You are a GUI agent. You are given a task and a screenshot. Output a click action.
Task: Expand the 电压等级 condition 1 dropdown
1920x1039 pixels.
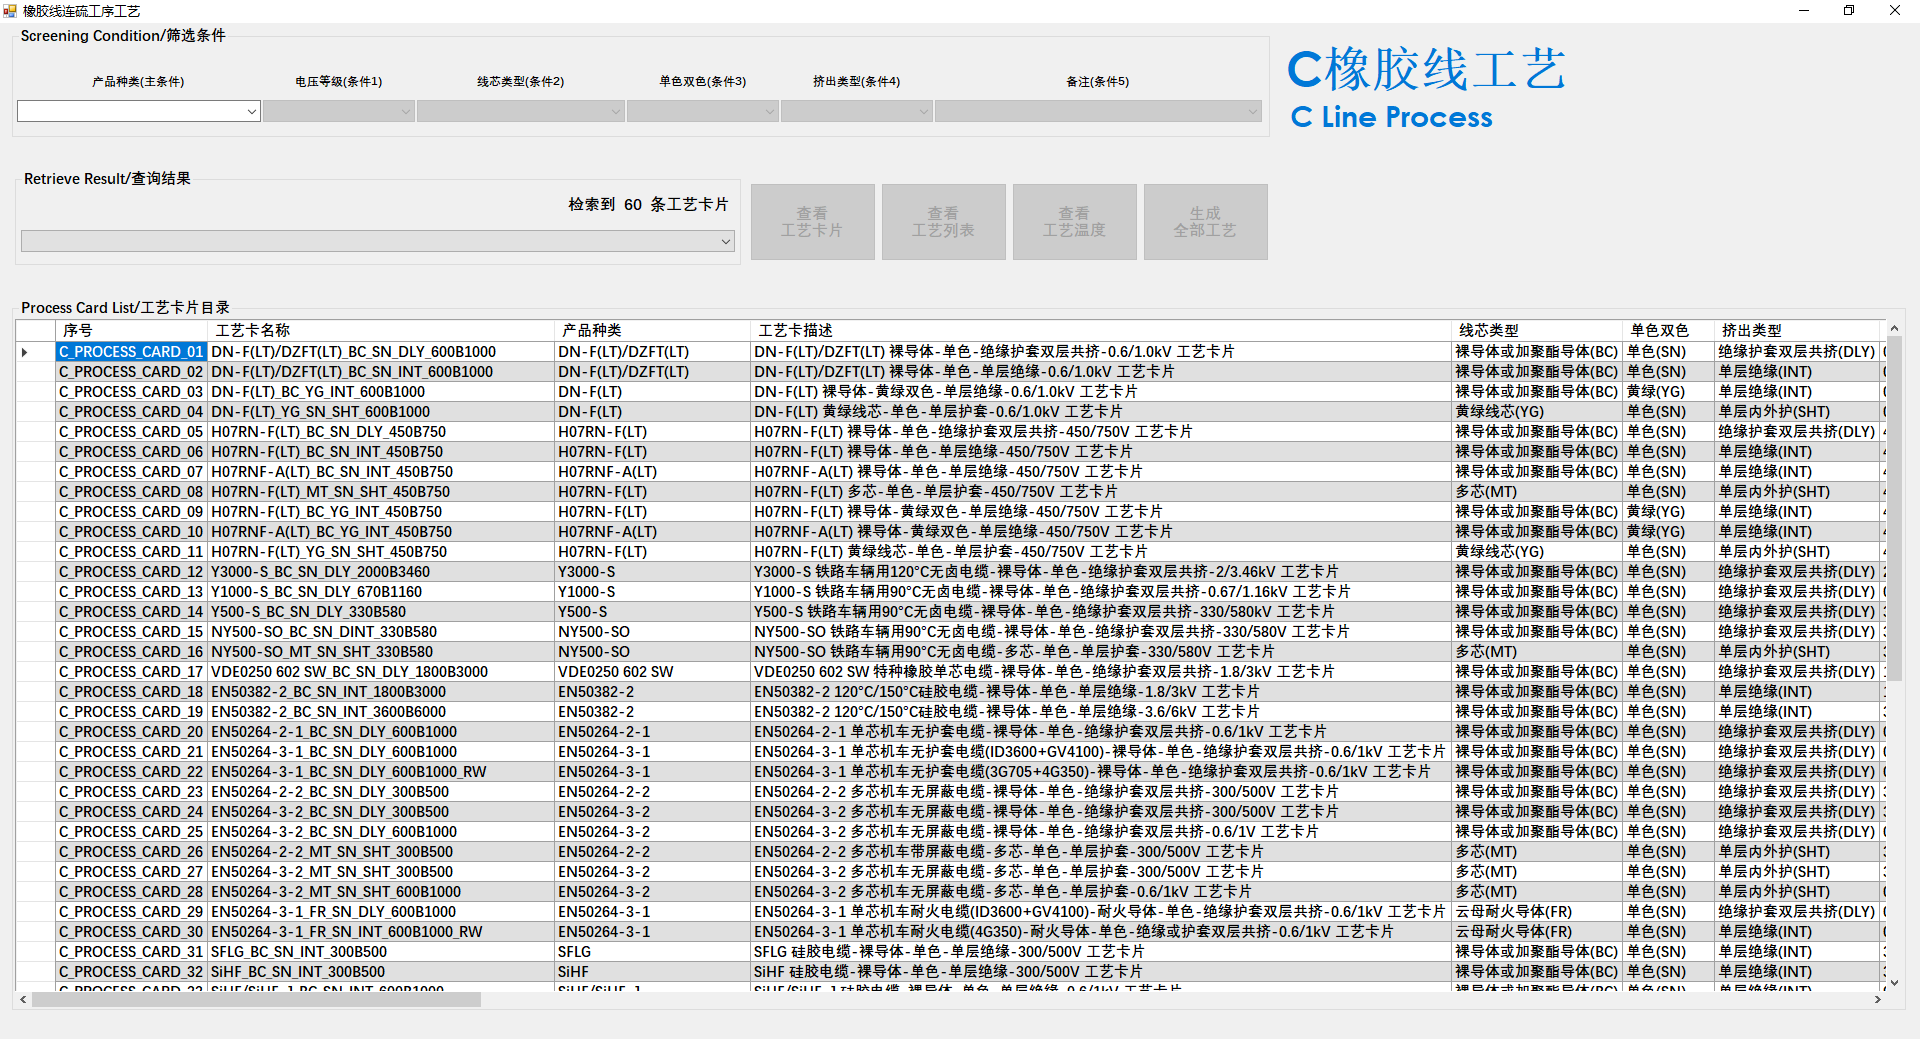click(x=338, y=112)
